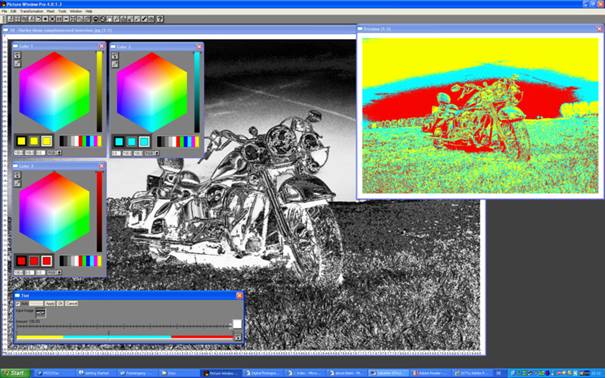The height and width of the screenshot is (378, 605).
Task: Click the eyedropper icon in Color 3 window
Action: pos(17,183)
